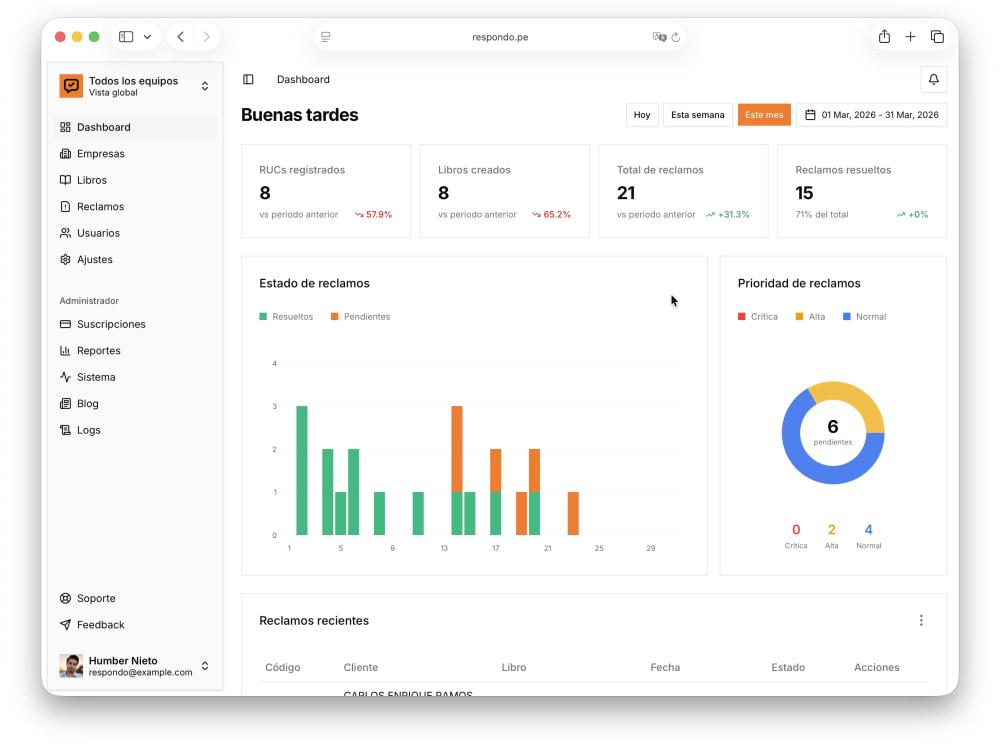Expand Humber Nieto account menu
Viewport: 1000px width, 750px height.
click(x=135, y=666)
